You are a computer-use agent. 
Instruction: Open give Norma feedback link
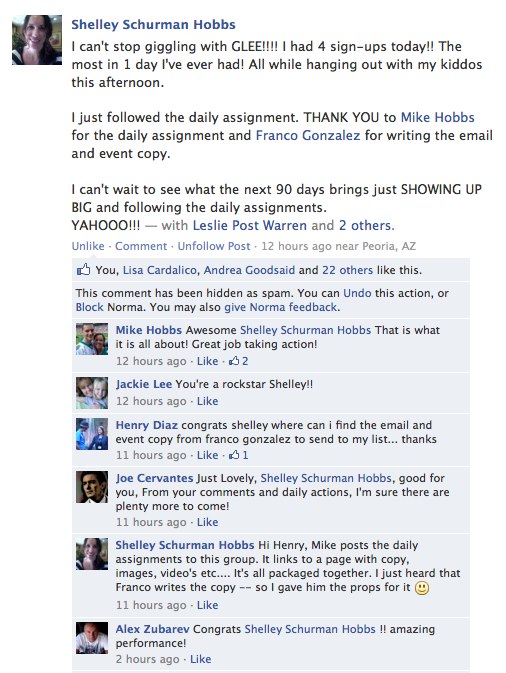pyautogui.click(x=281, y=307)
